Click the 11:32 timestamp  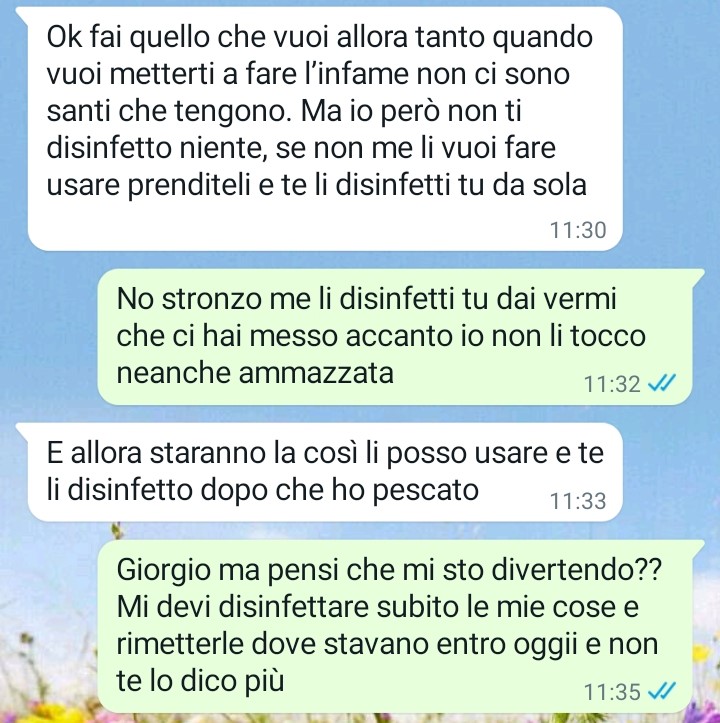612,384
